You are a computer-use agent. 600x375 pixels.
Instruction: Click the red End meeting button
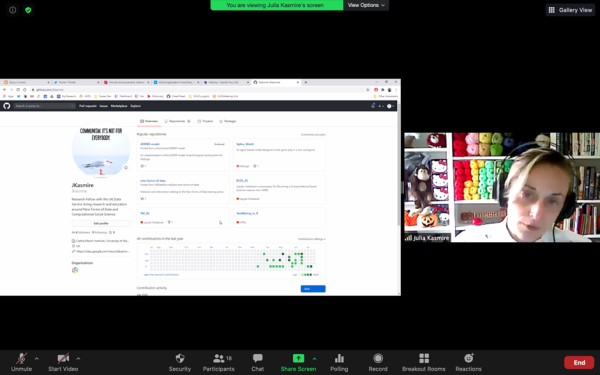point(579,362)
